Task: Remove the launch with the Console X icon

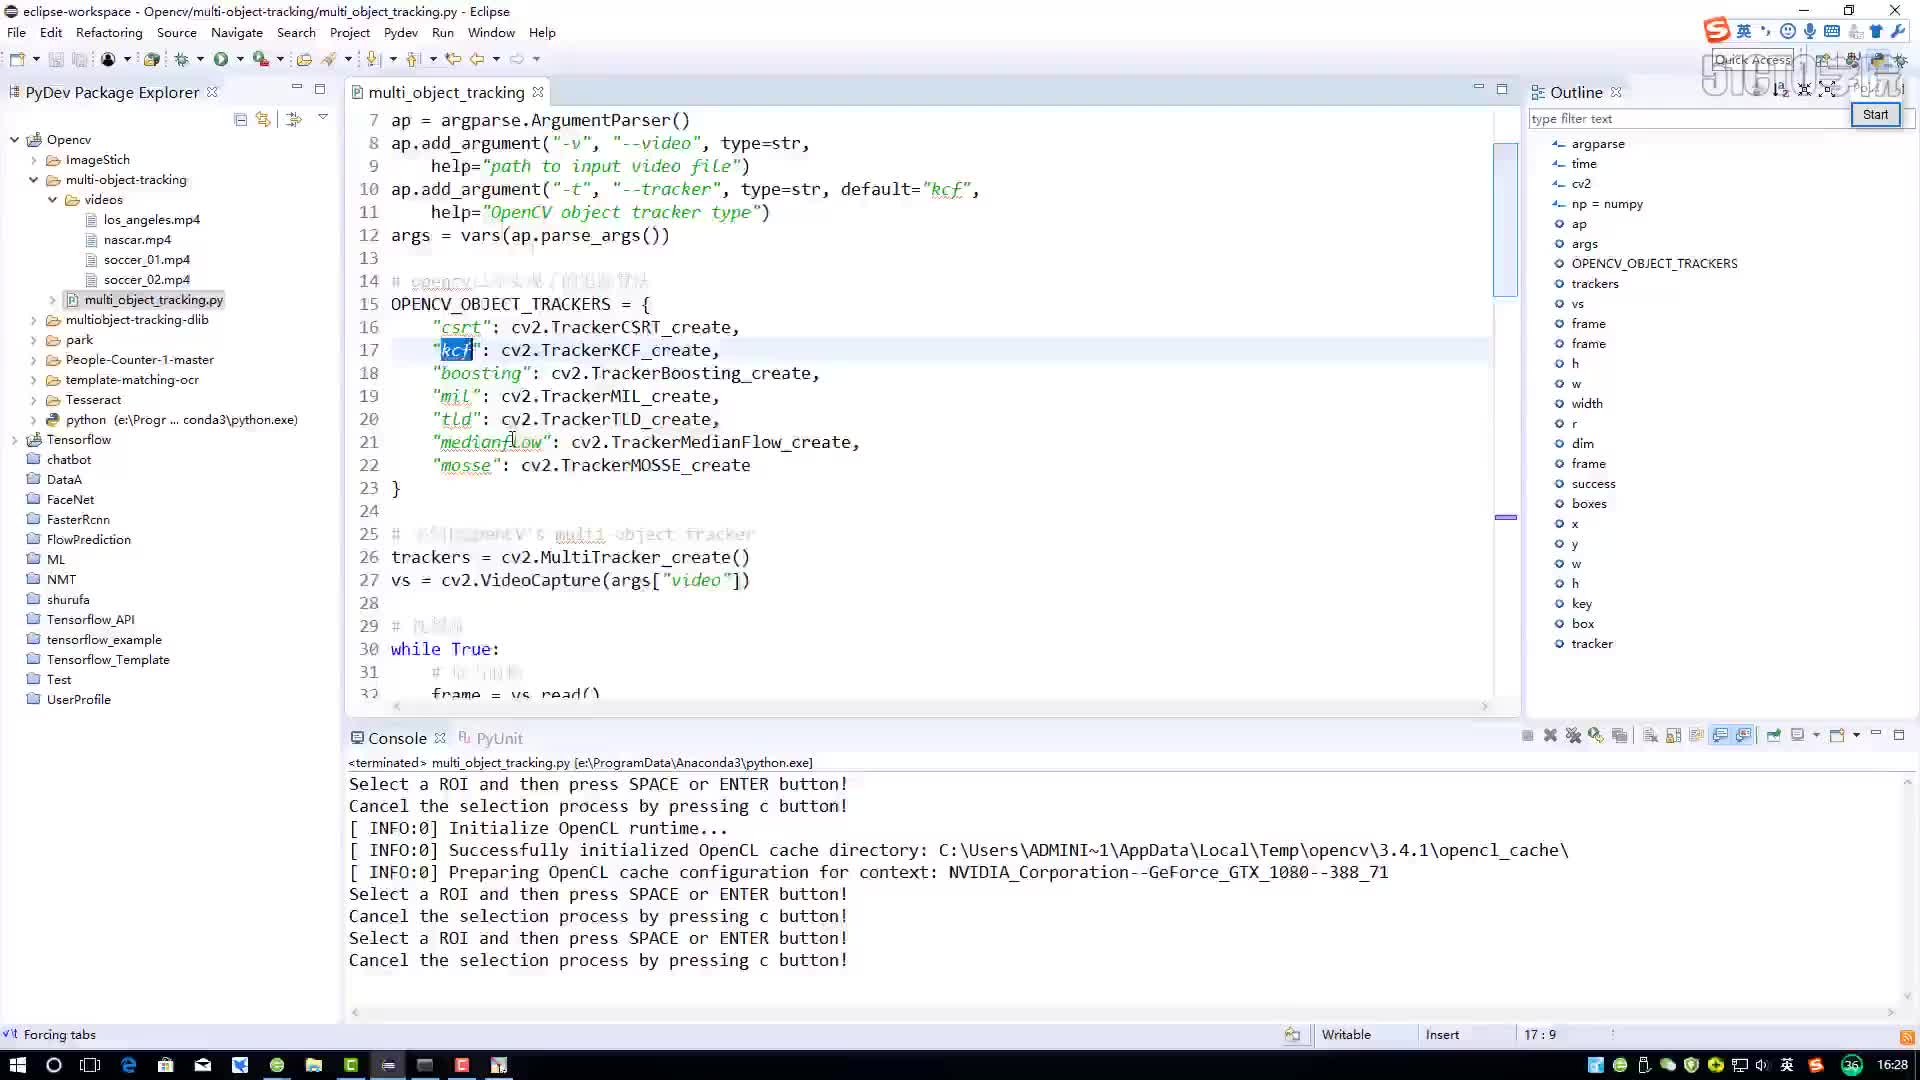Action: (1550, 735)
